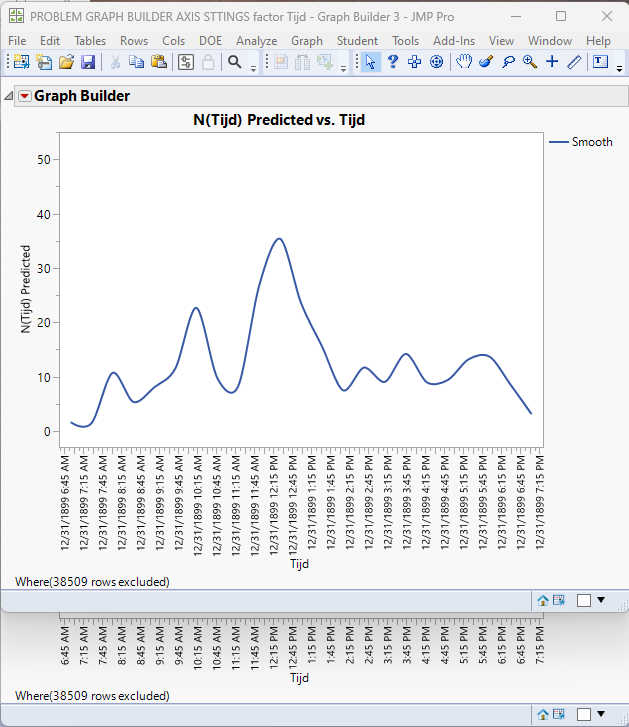Screen dimensions: 629x727
Task: Select the Lasso tool
Action: click(508, 62)
